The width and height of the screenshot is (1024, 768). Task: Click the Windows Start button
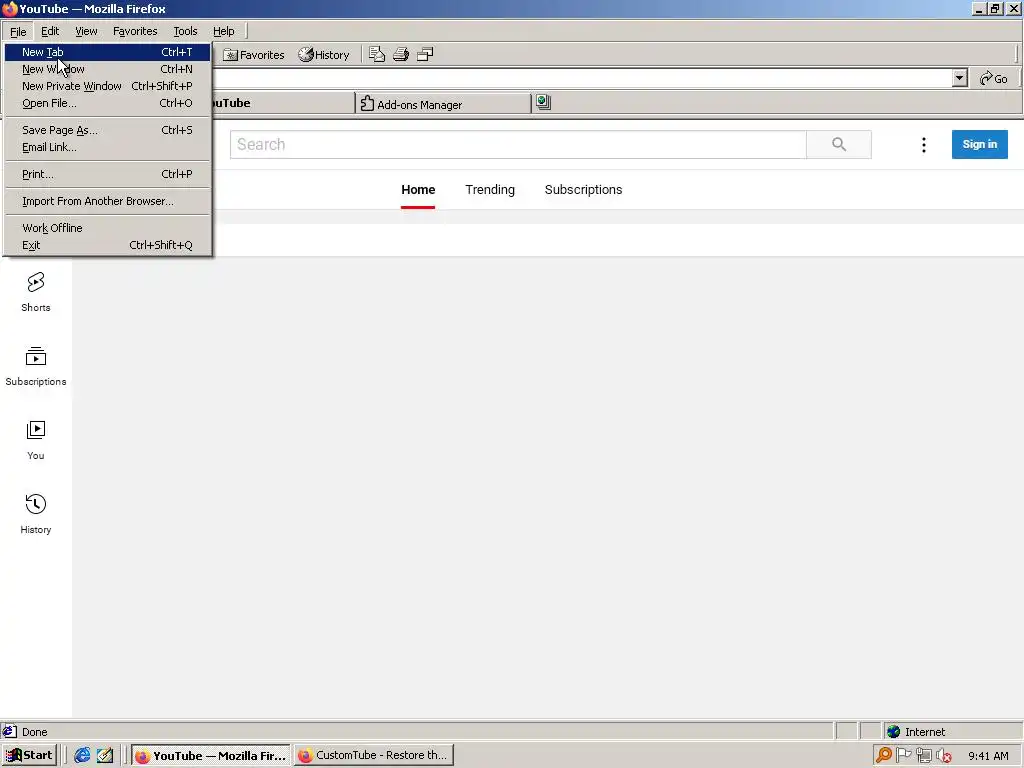29,756
